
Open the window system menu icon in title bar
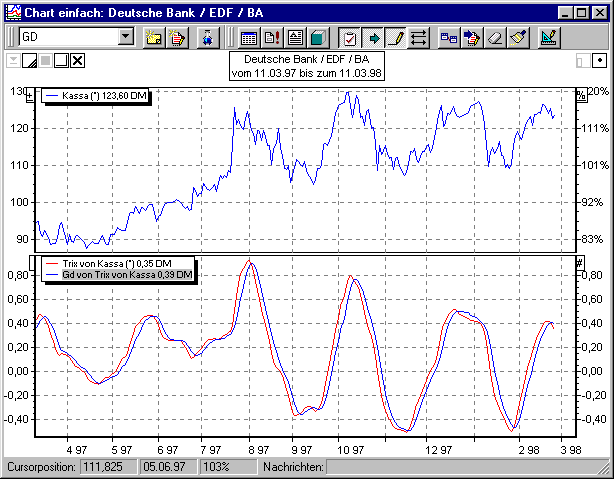(x=11, y=11)
